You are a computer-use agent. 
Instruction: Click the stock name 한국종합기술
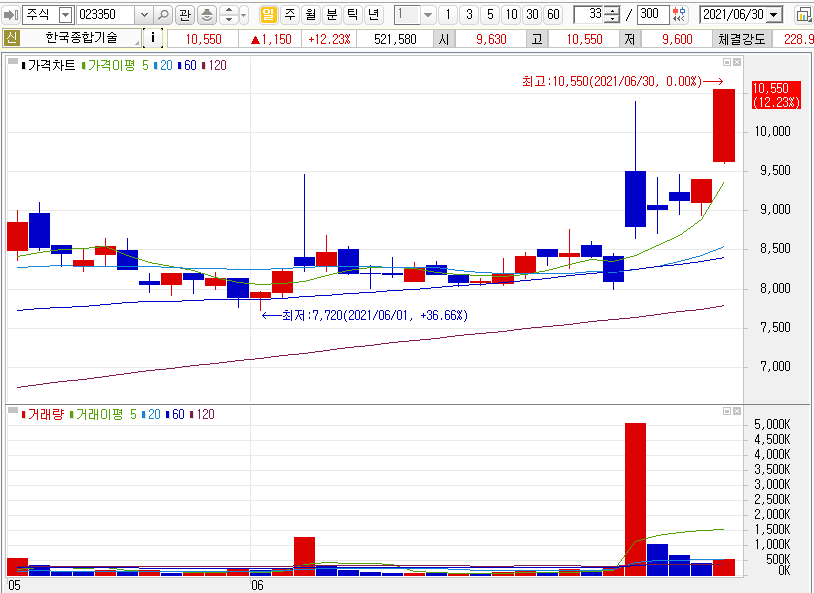82,38
